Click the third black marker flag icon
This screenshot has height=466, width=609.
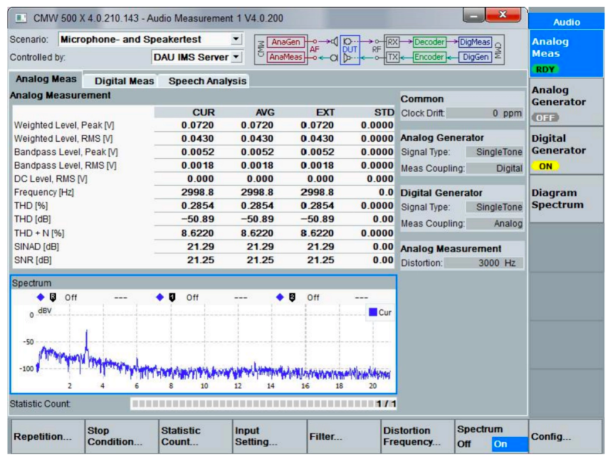pos(292,297)
